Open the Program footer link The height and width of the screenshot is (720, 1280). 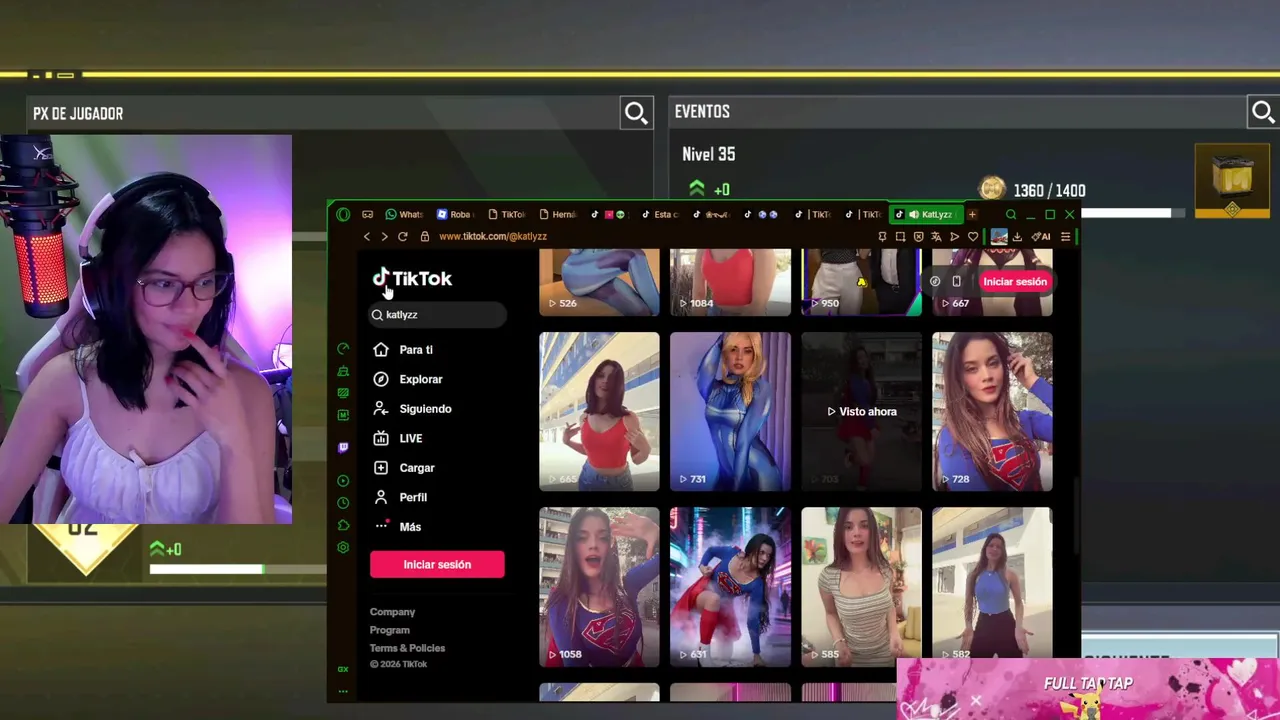(389, 630)
